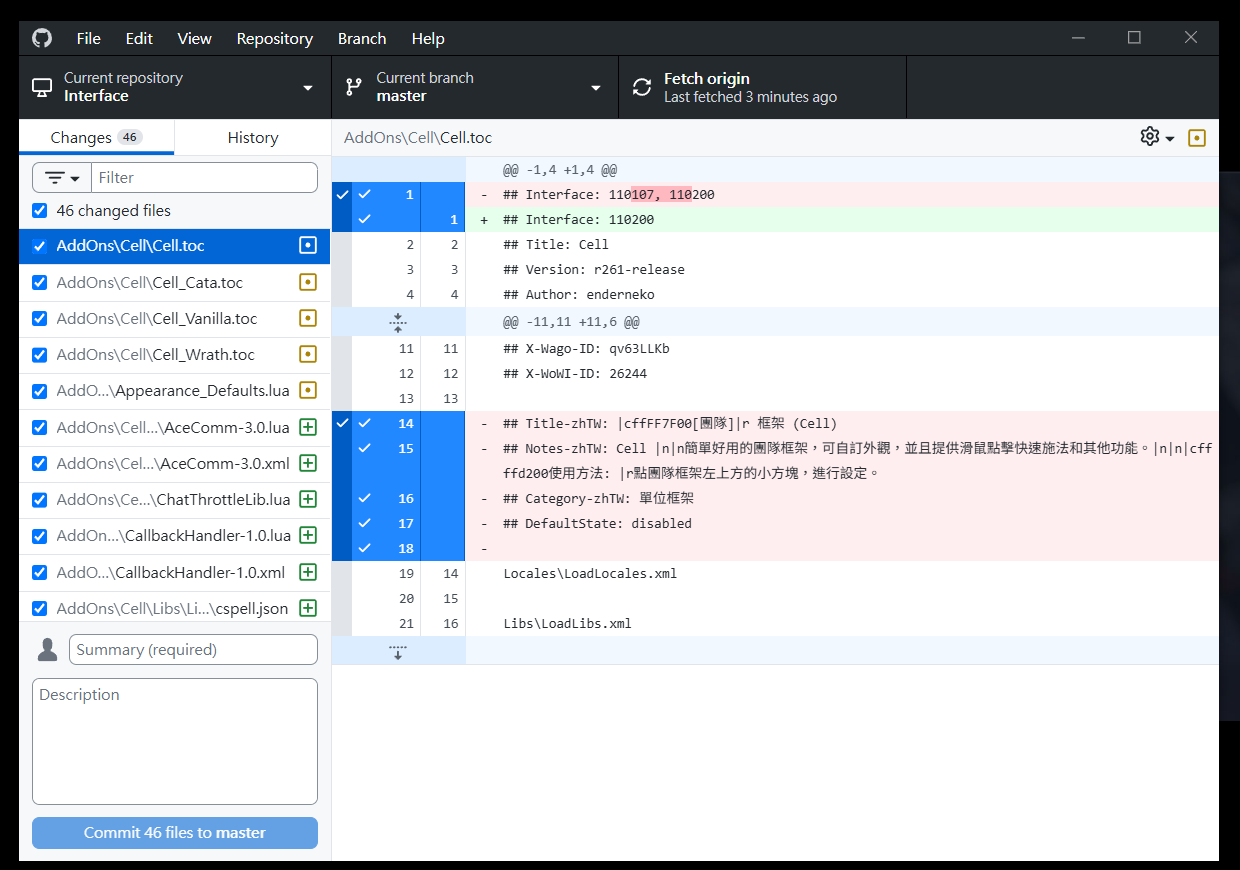Focus the commit Description text area
The width and height of the screenshot is (1240, 870).
tap(175, 741)
